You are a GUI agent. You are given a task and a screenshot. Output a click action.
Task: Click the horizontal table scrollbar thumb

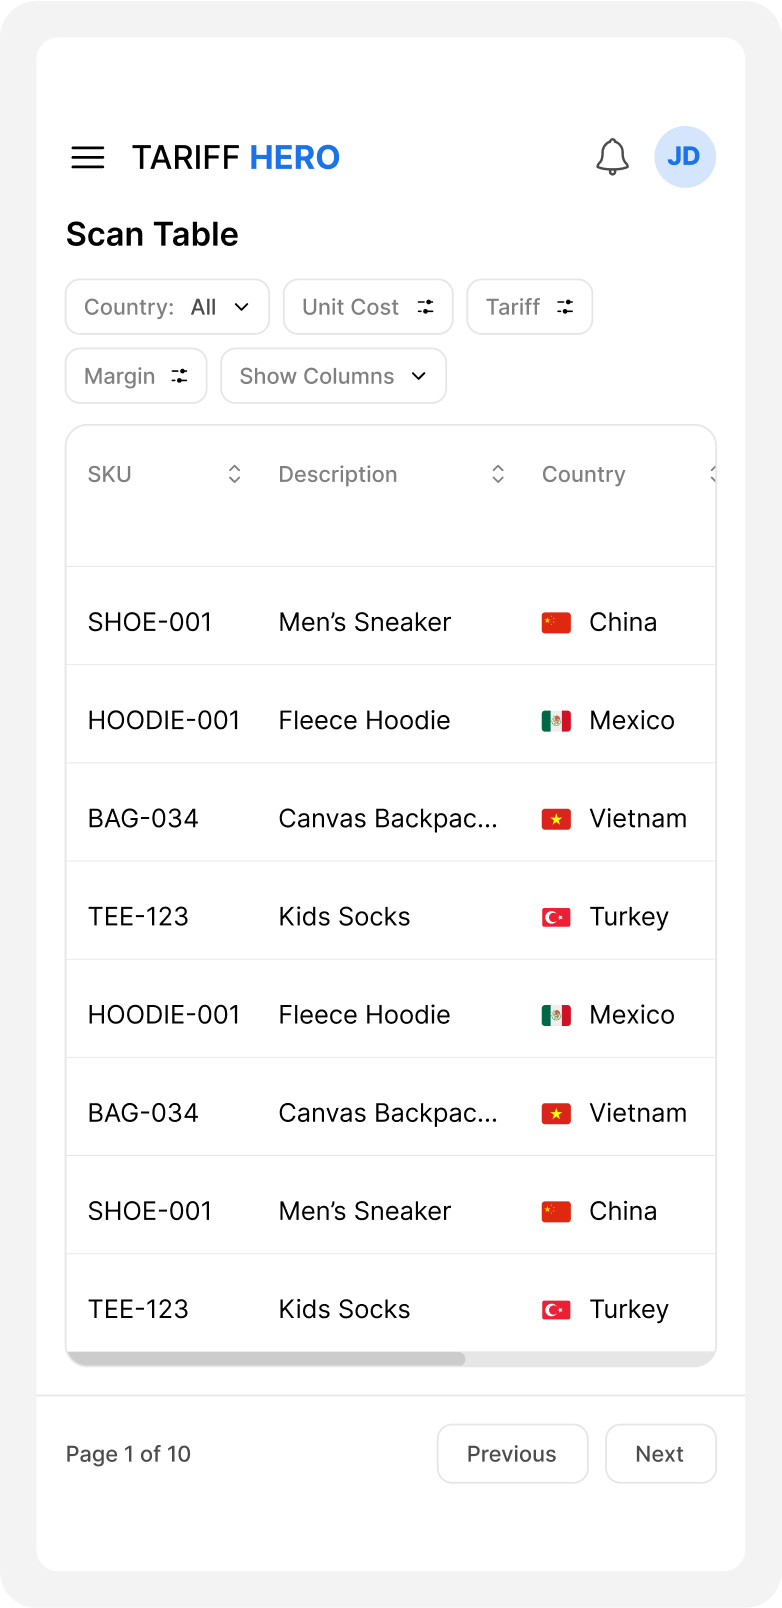266,1359
